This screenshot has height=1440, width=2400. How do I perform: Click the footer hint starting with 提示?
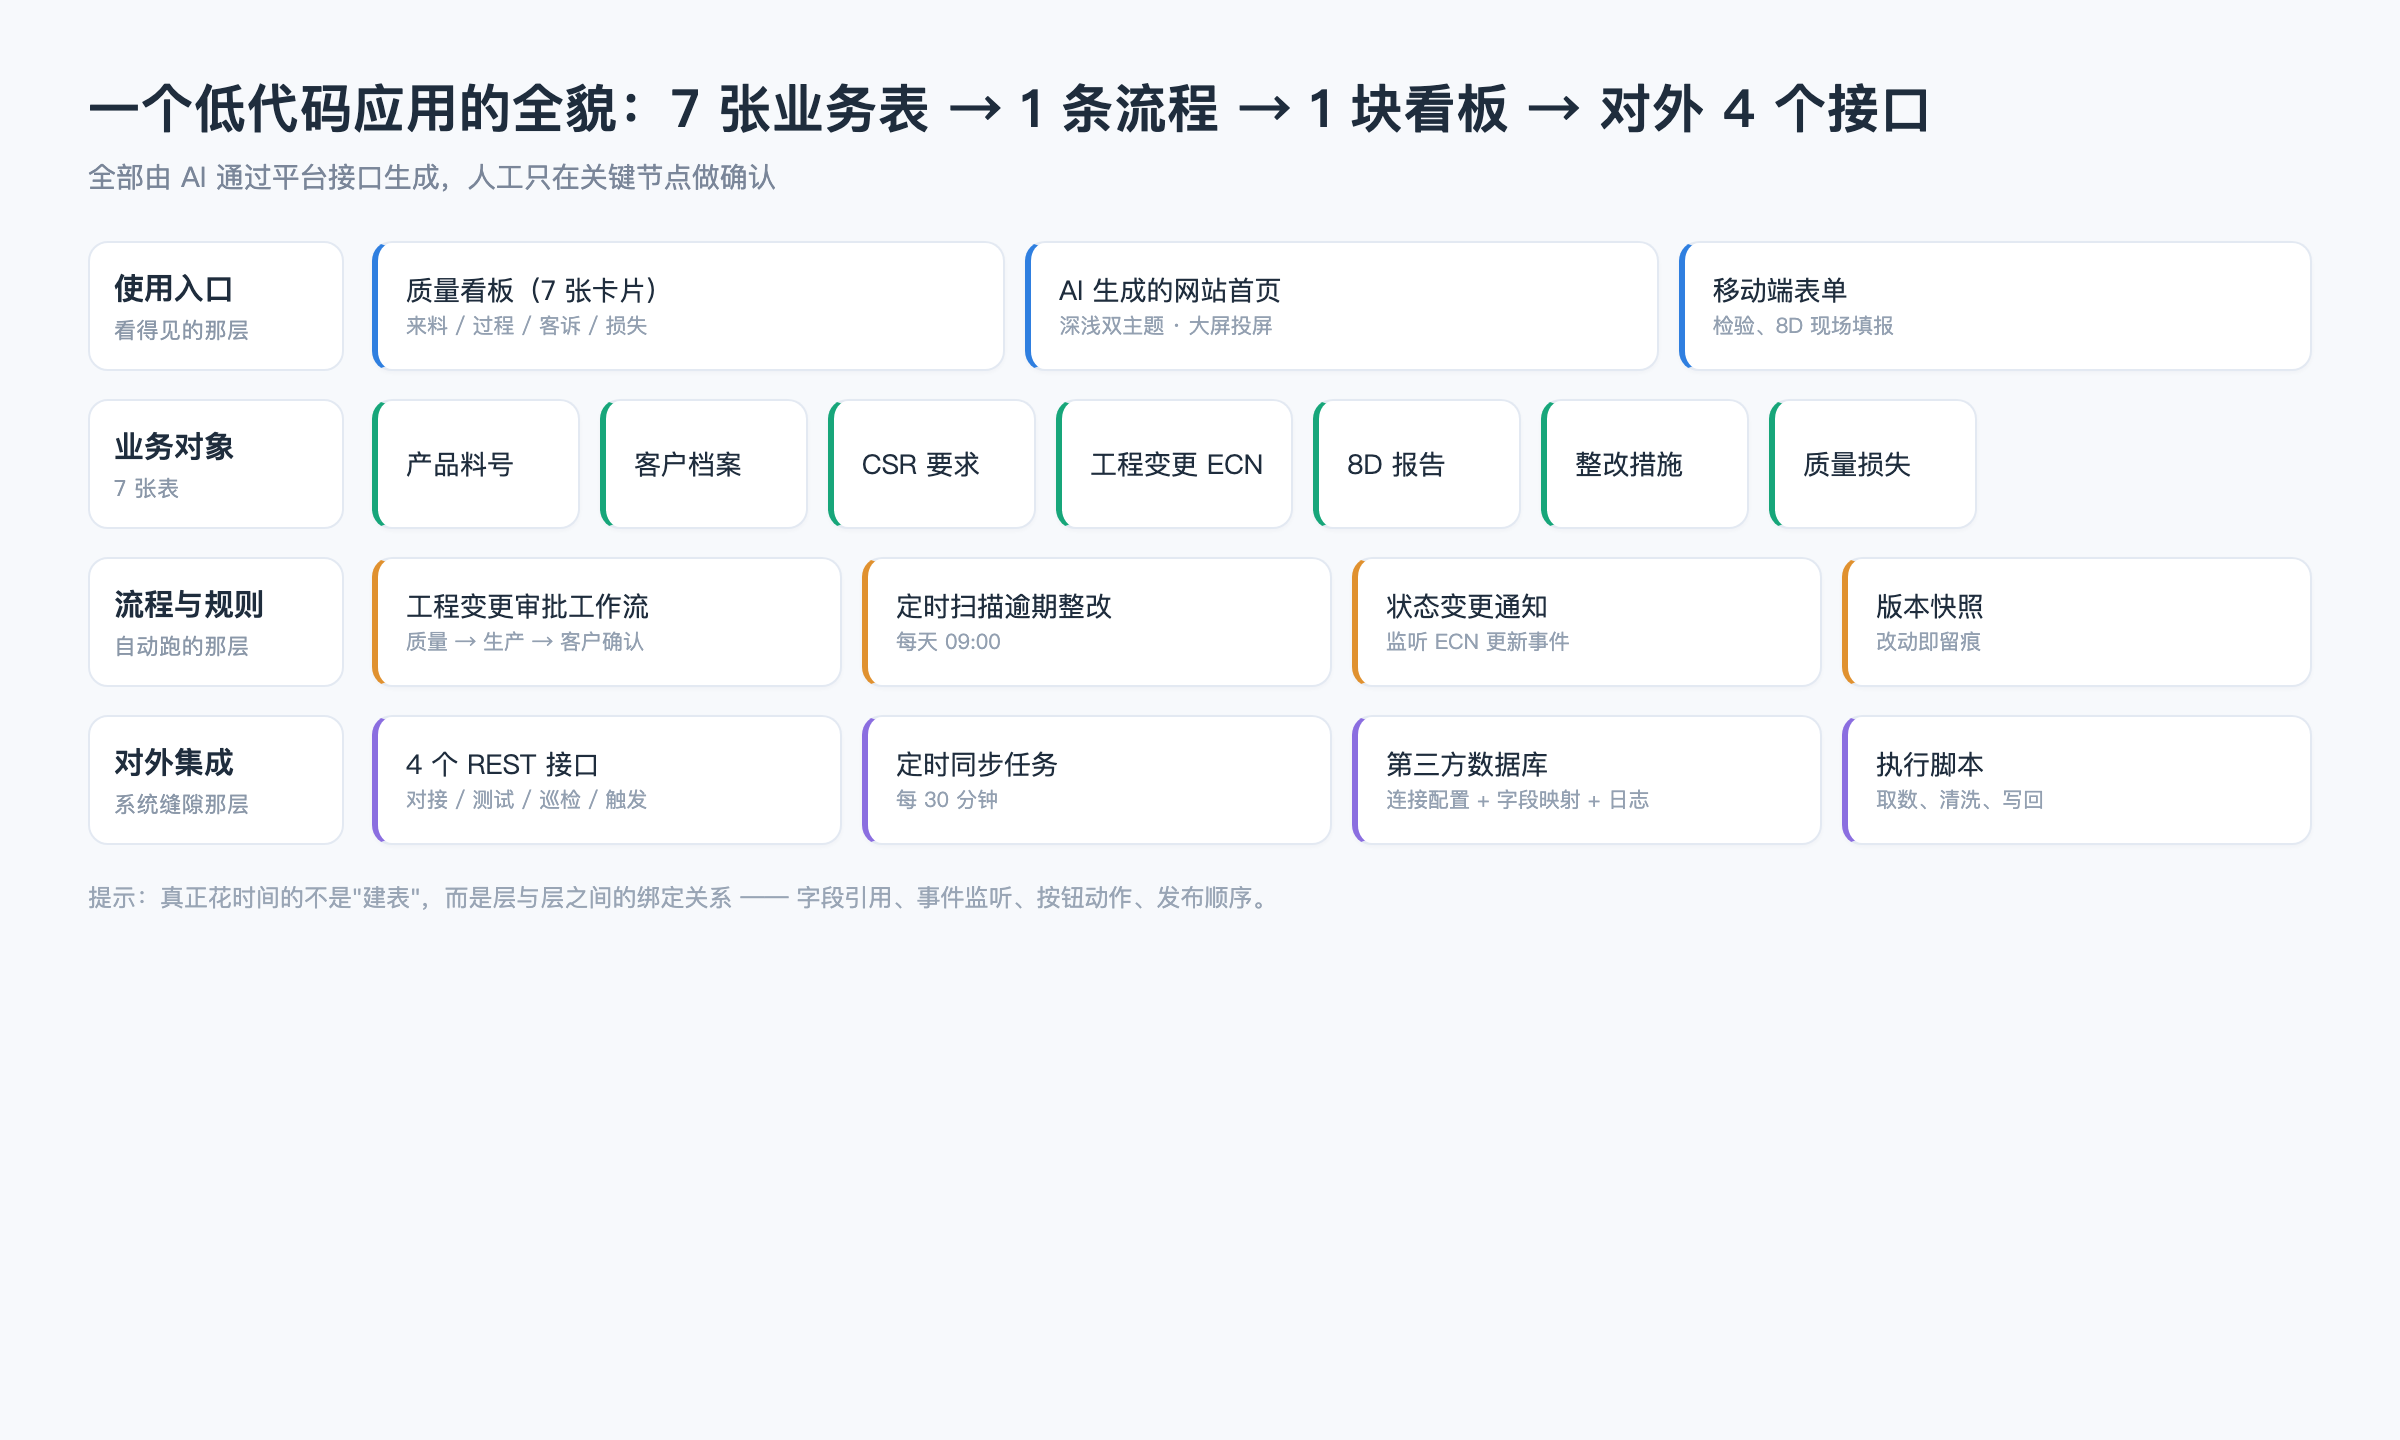[x=680, y=898]
